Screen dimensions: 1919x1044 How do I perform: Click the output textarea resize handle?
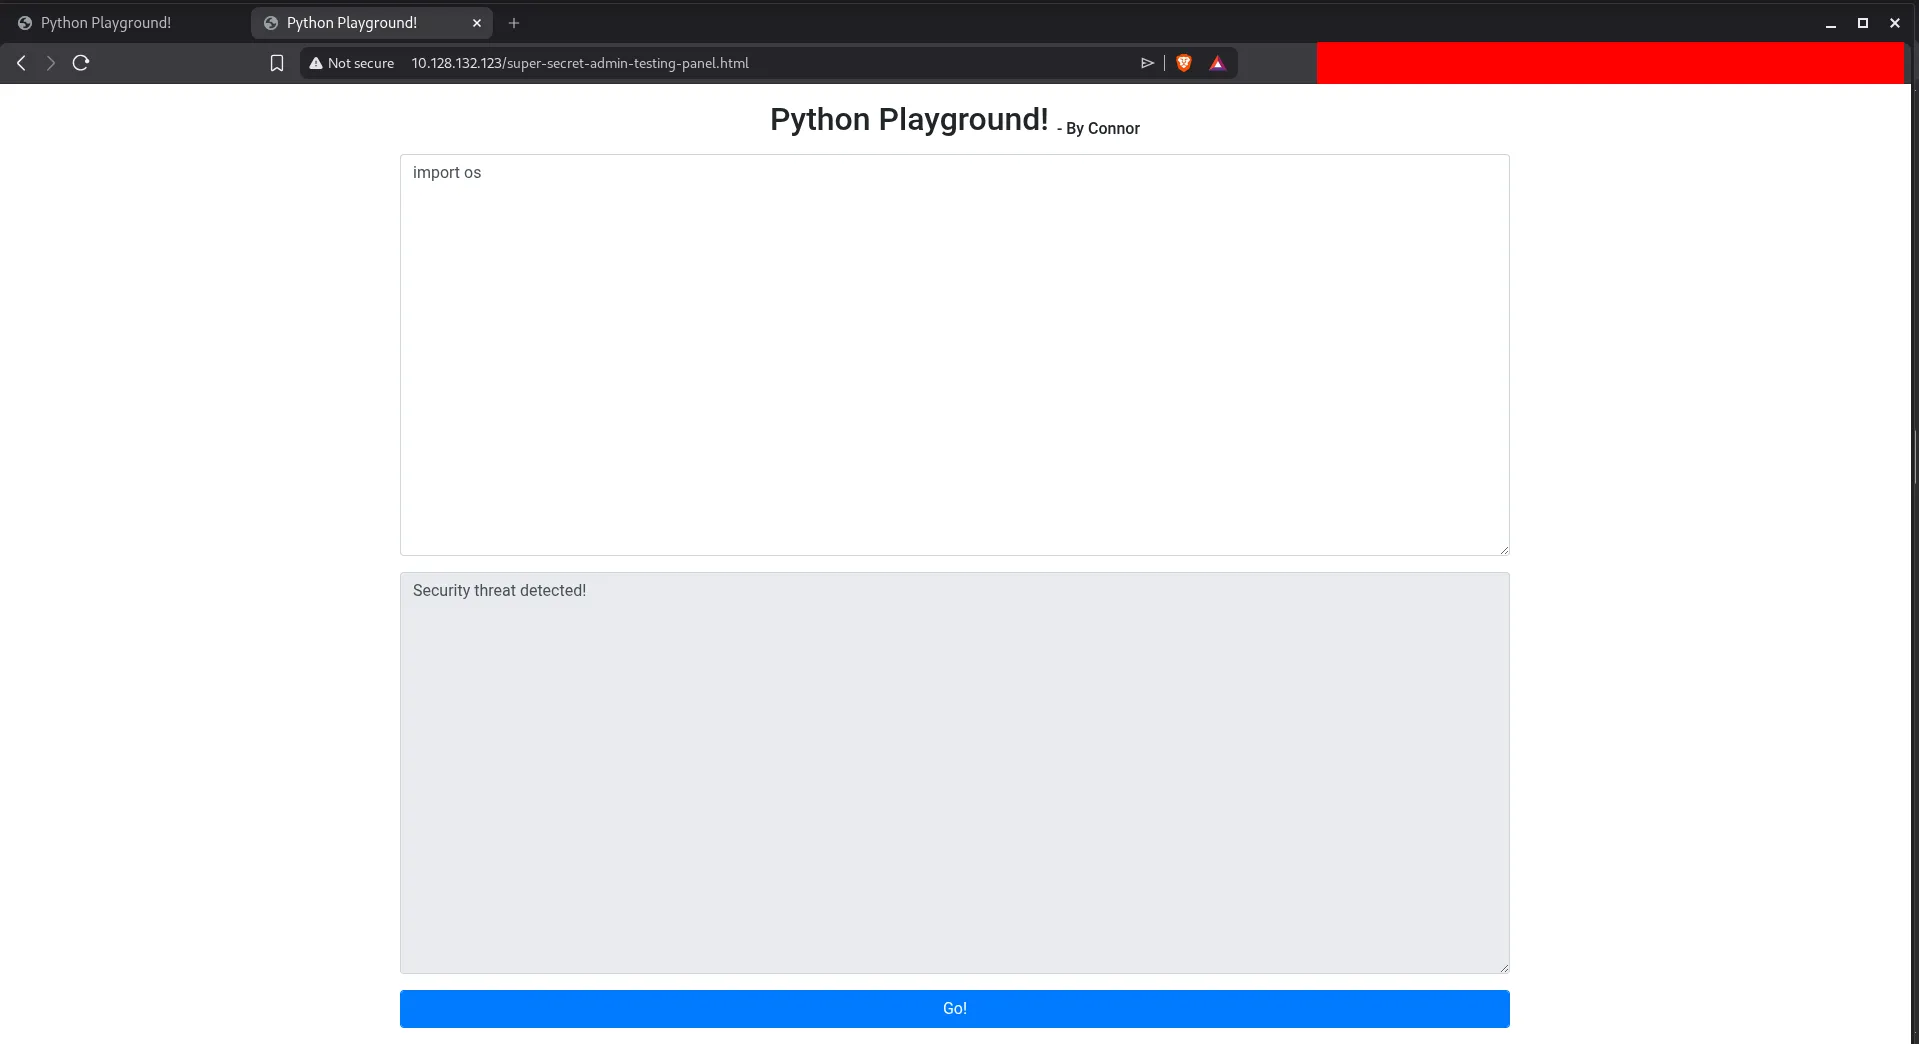[1503, 967]
